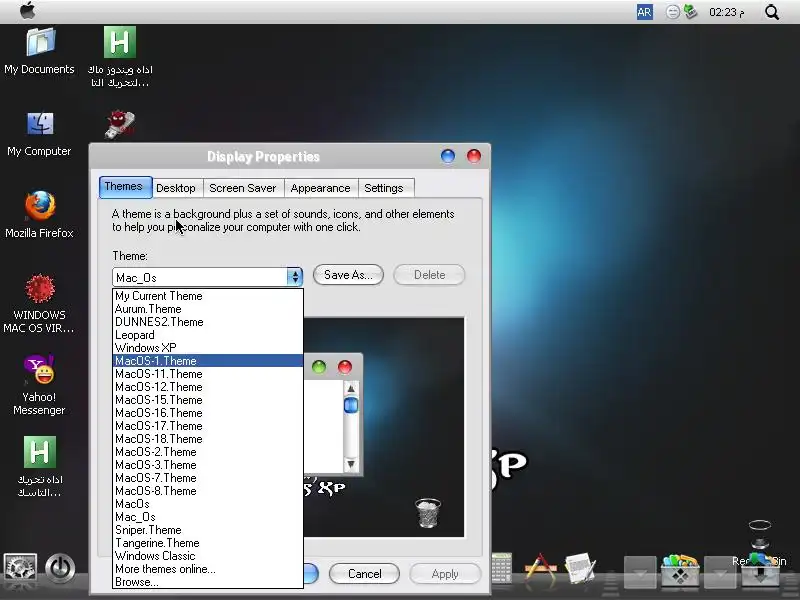Screen dimensions: 800x600
Task: Open Yahoo! Messenger desktop icon
Action: tap(40, 385)
